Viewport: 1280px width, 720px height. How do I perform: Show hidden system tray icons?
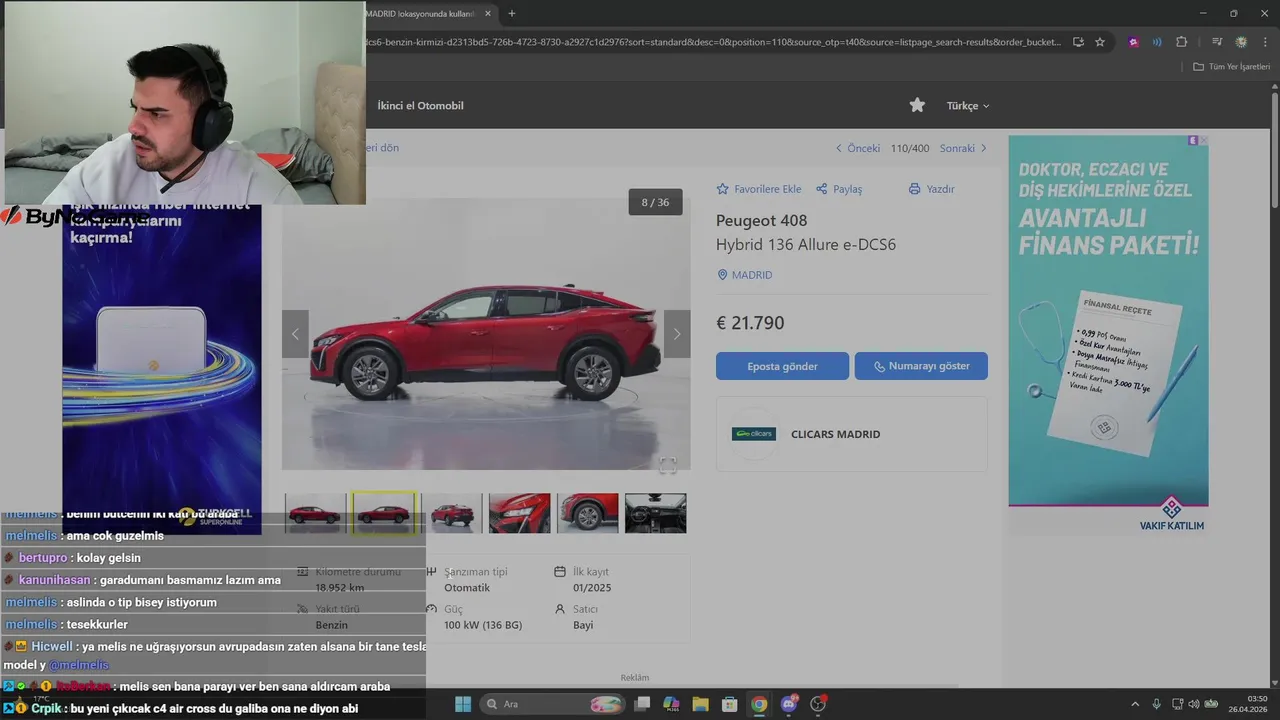(x=1134, y=704)
